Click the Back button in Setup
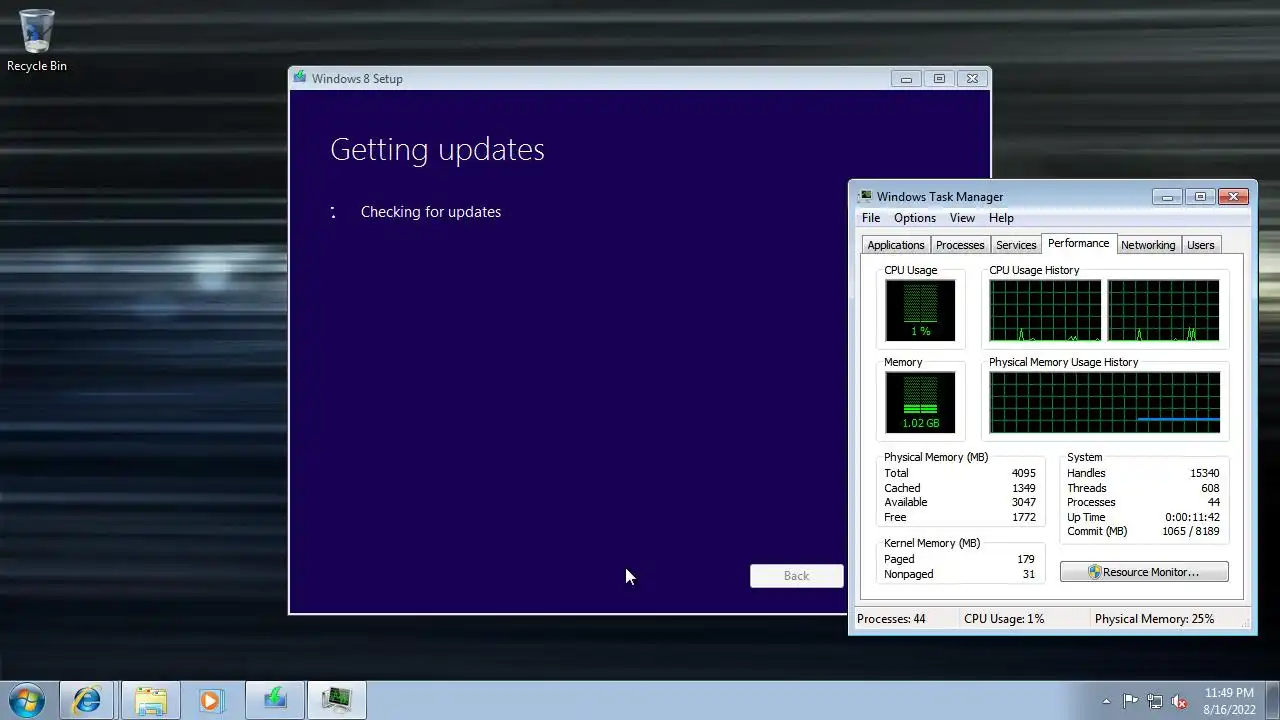This screenshot has width=1280, height=720. pos(797,576)
